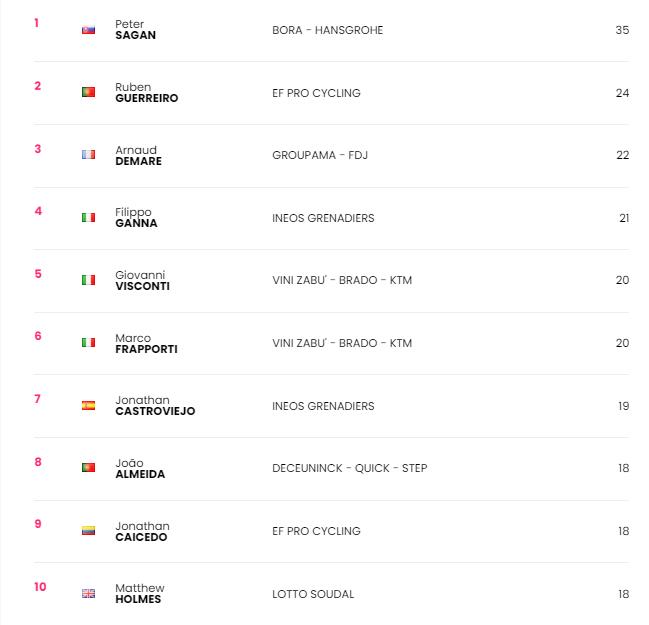Open Giovanni Visconti rider name
The width and height of the screenshot is (649, 625).
click(x=142, y=280)
